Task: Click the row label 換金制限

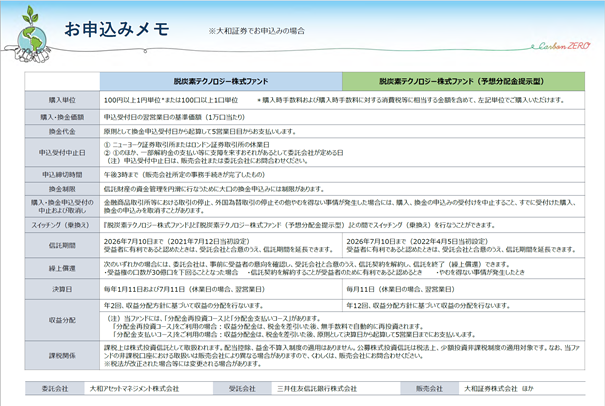Action: (x=62, y=189)
